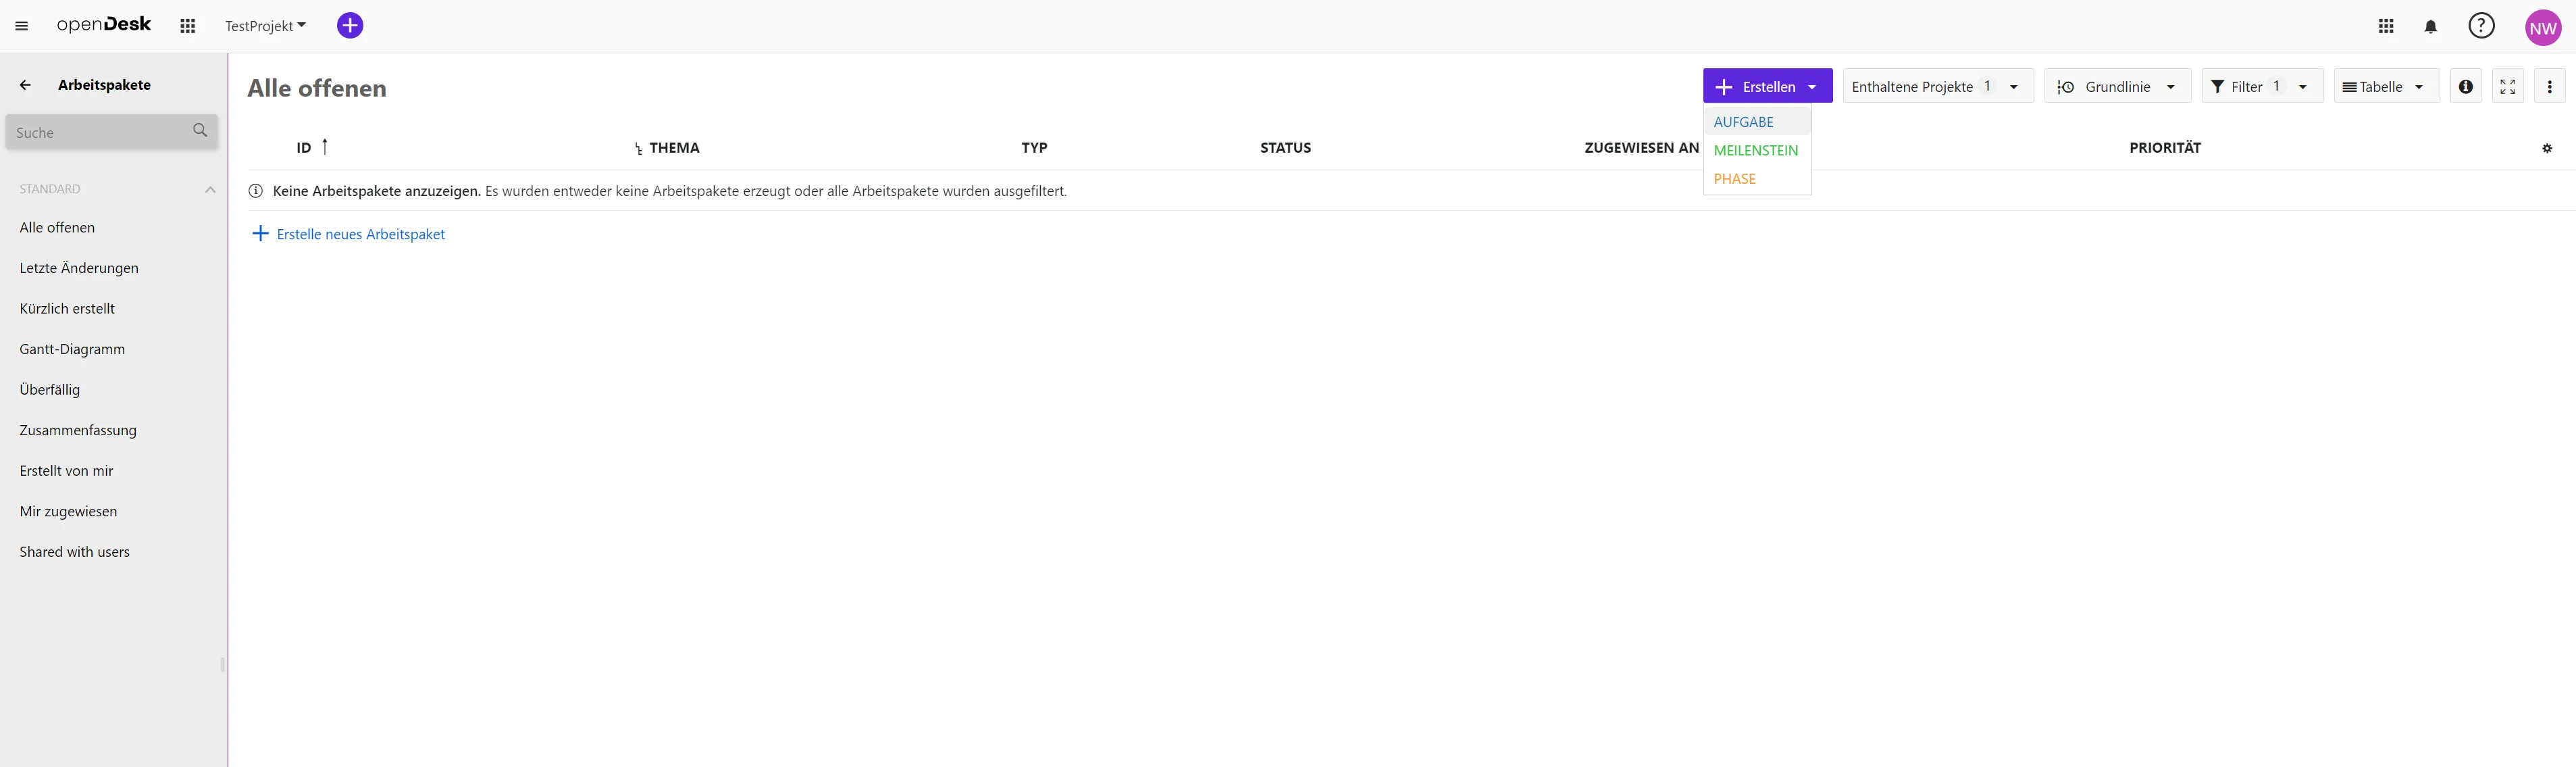The image size is (2576, 767).
Task: Select AUFGABE from the create menu
Action: coord(1743,122)
